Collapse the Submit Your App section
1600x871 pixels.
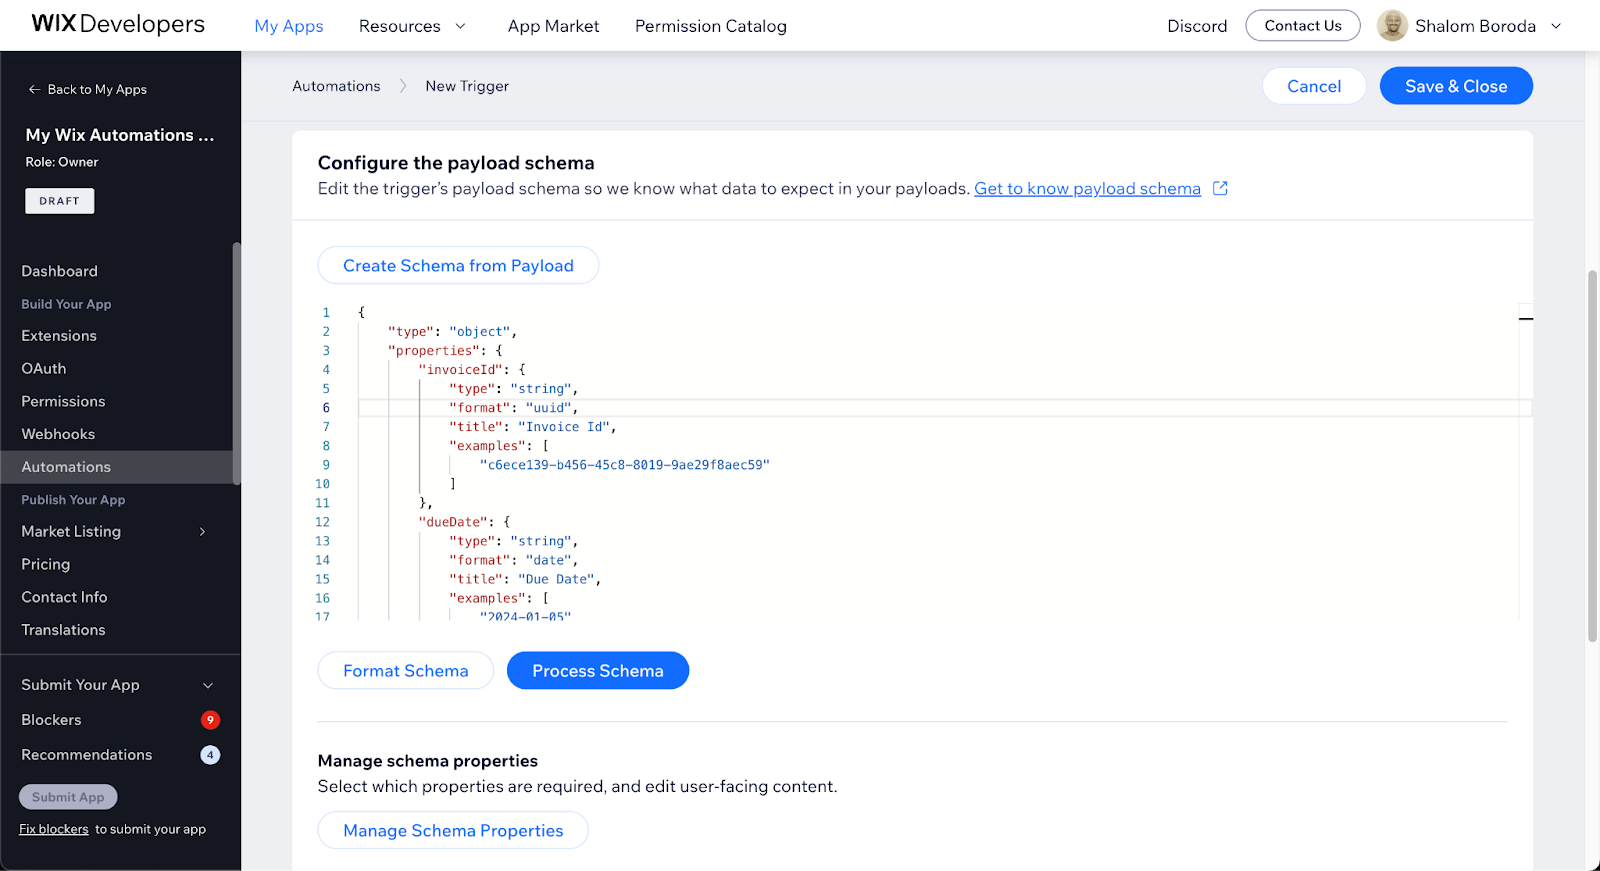[x=208, y=685]
